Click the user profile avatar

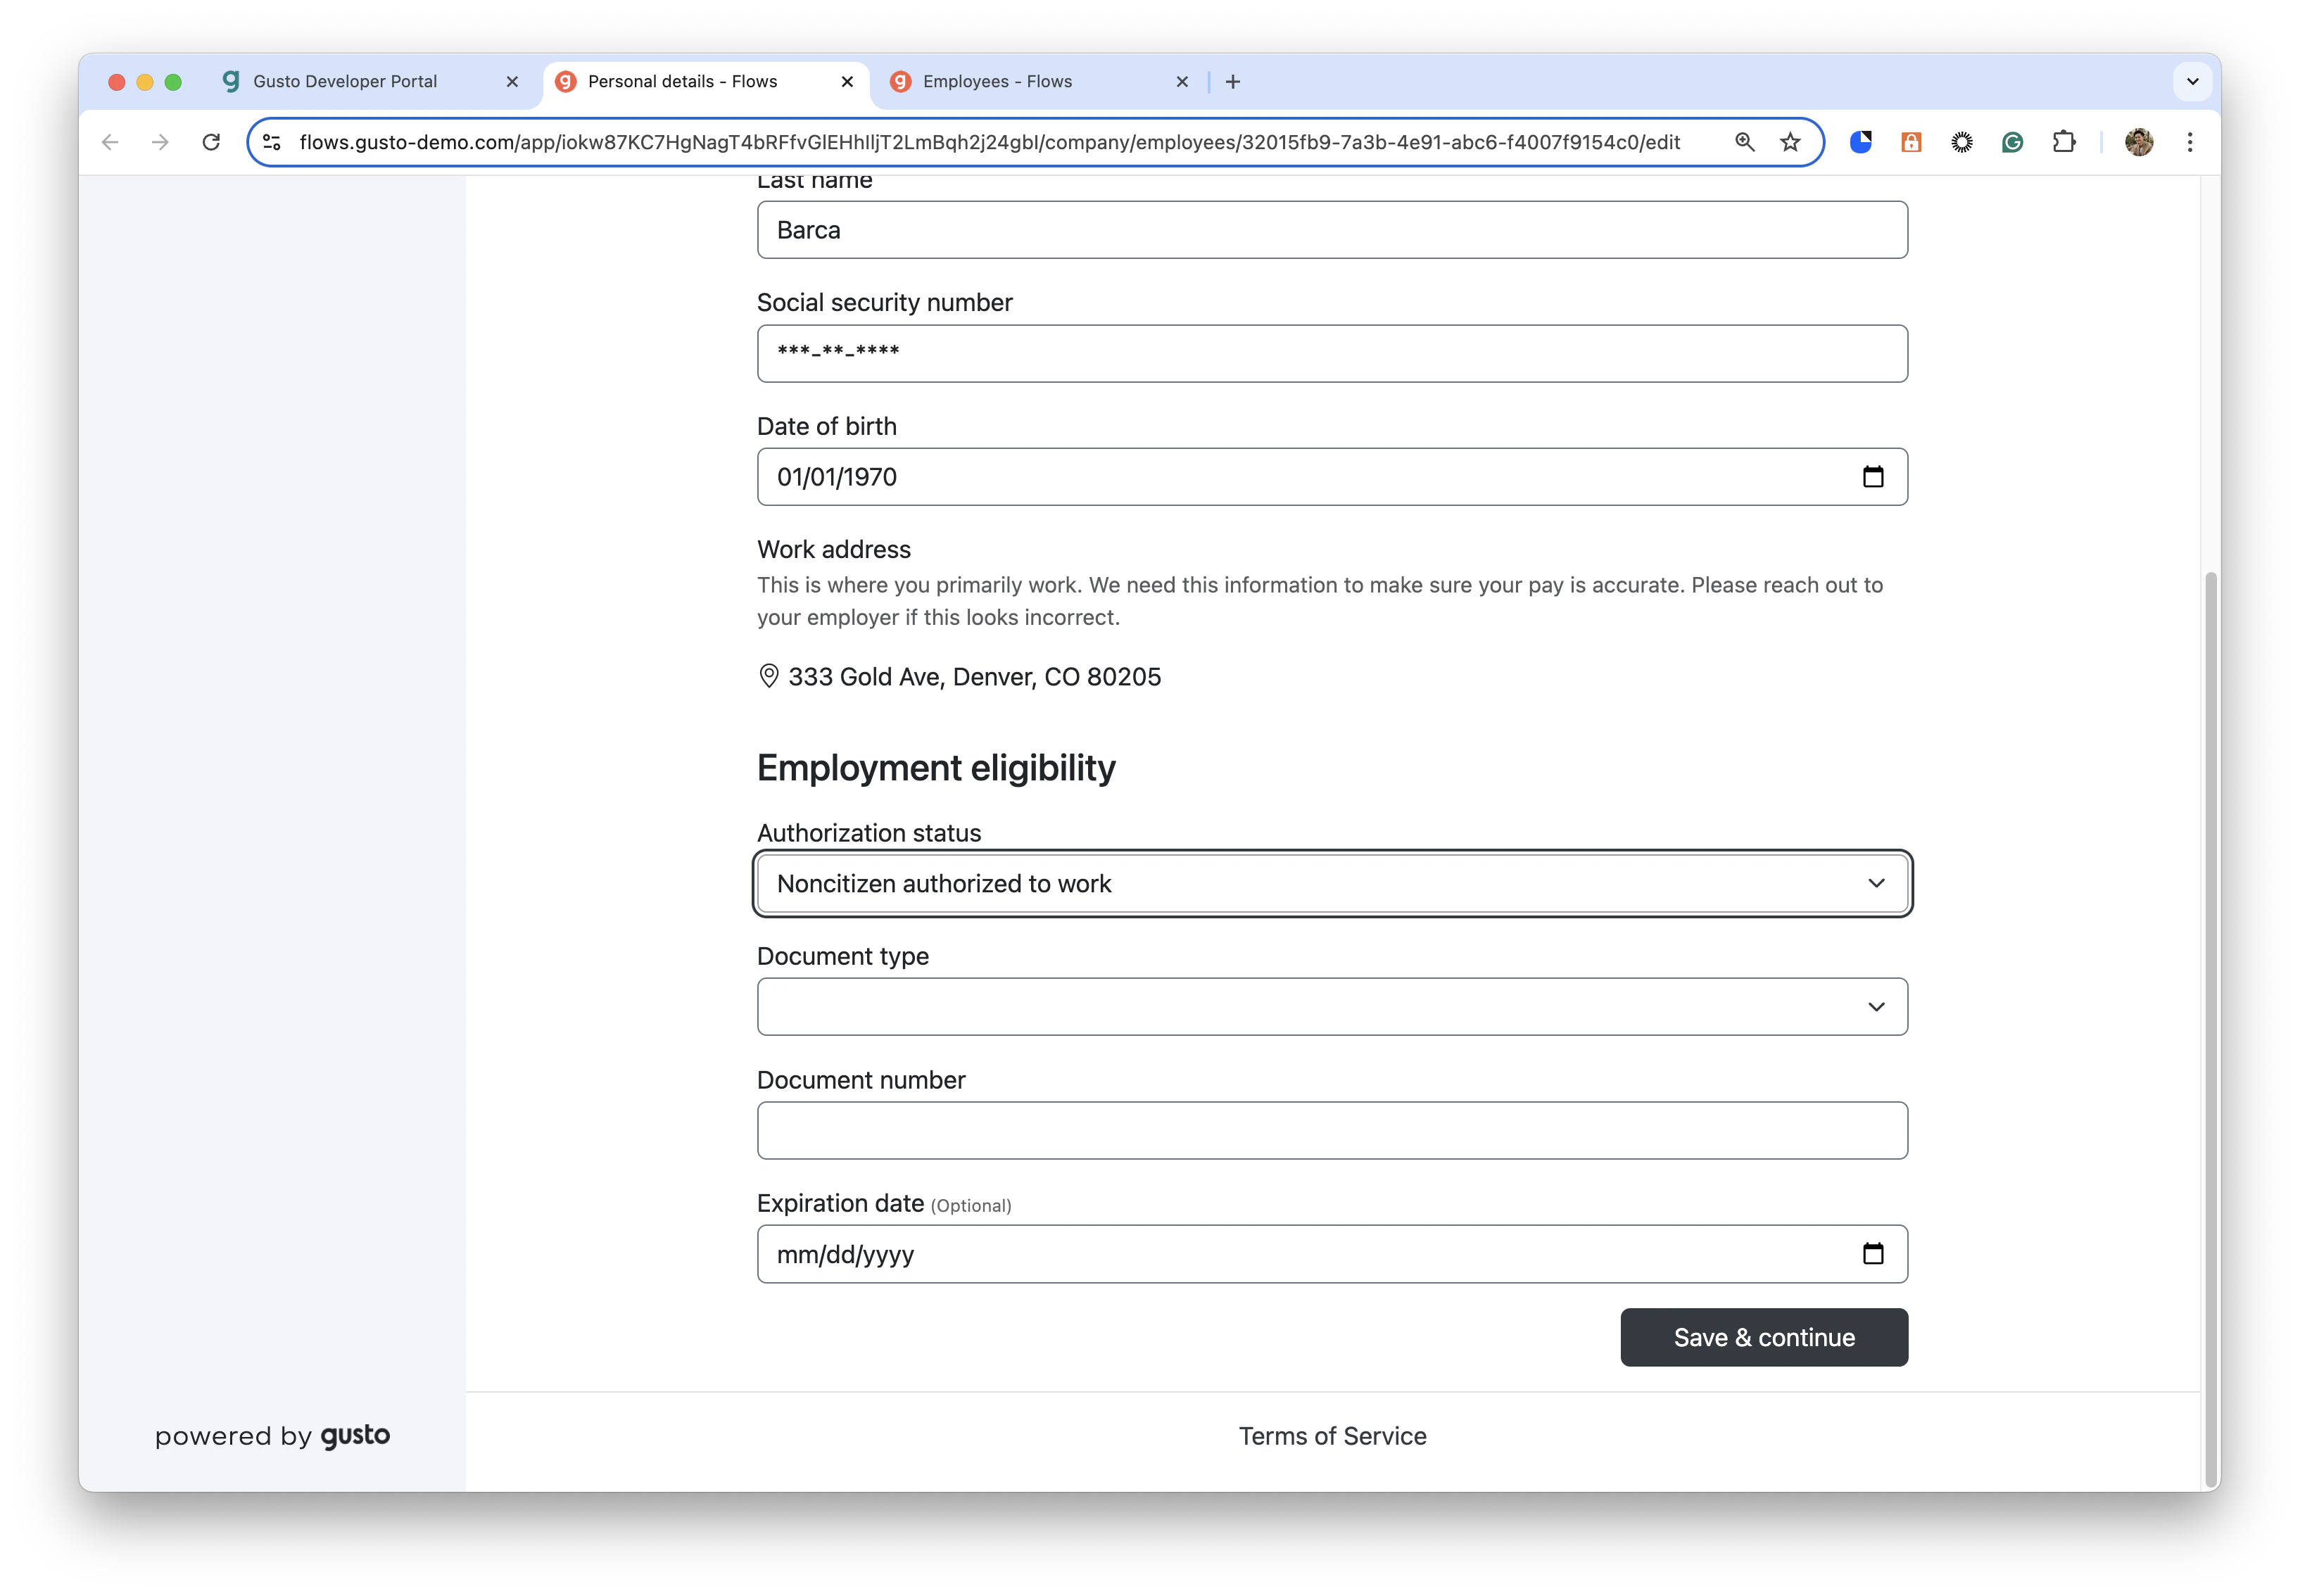2139,142
